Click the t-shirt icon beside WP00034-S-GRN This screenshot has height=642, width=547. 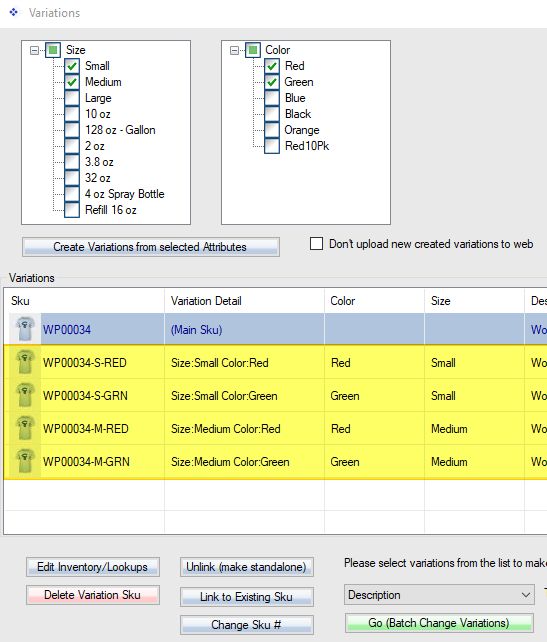point(25,395)
